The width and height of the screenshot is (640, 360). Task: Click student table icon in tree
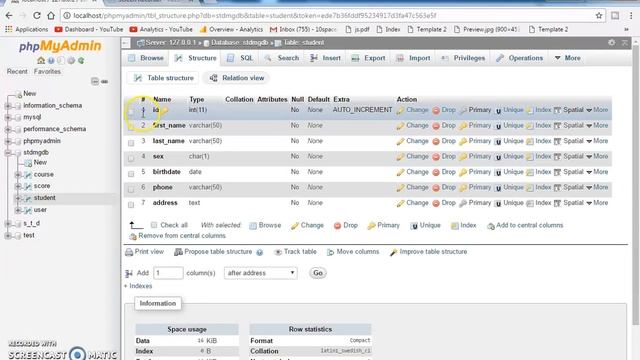(x=28, y=198)
